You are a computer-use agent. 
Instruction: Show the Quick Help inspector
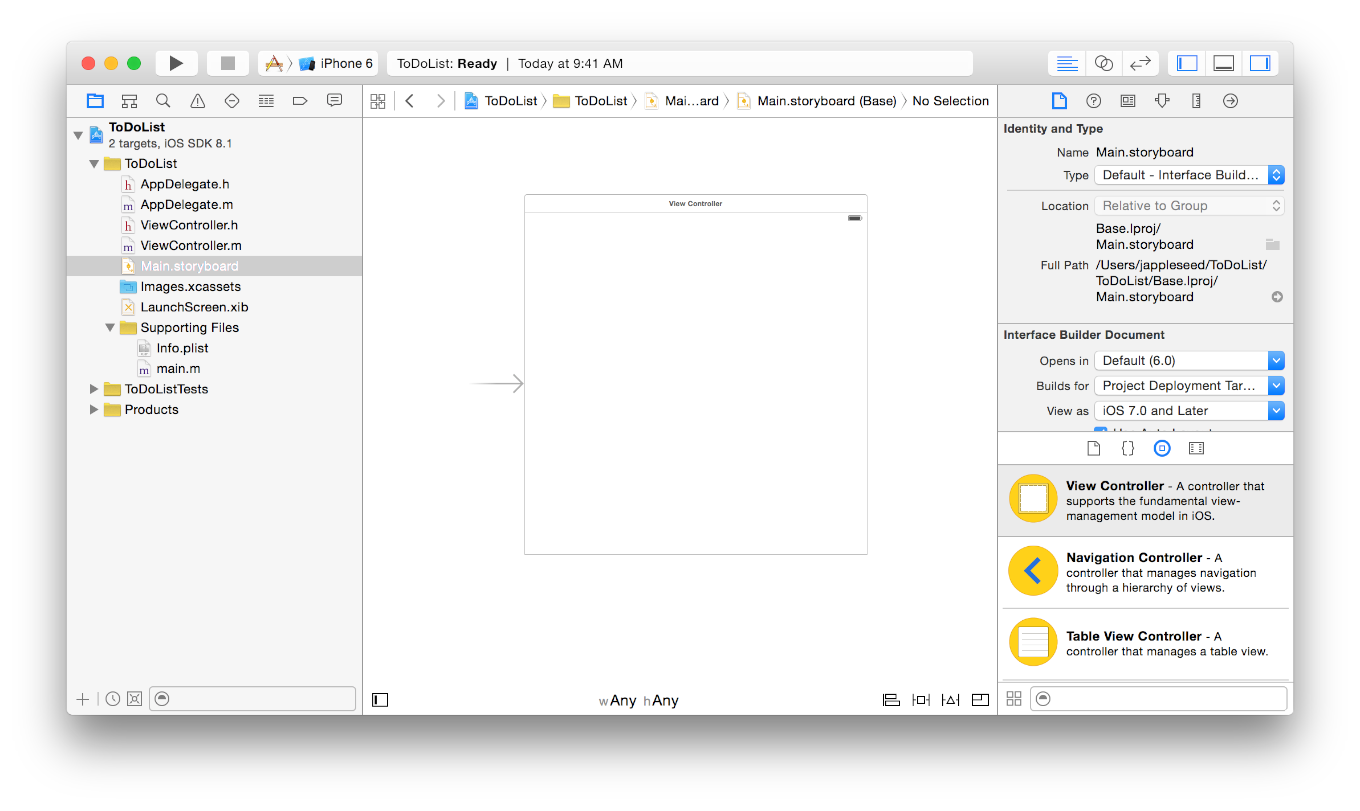1094,101
